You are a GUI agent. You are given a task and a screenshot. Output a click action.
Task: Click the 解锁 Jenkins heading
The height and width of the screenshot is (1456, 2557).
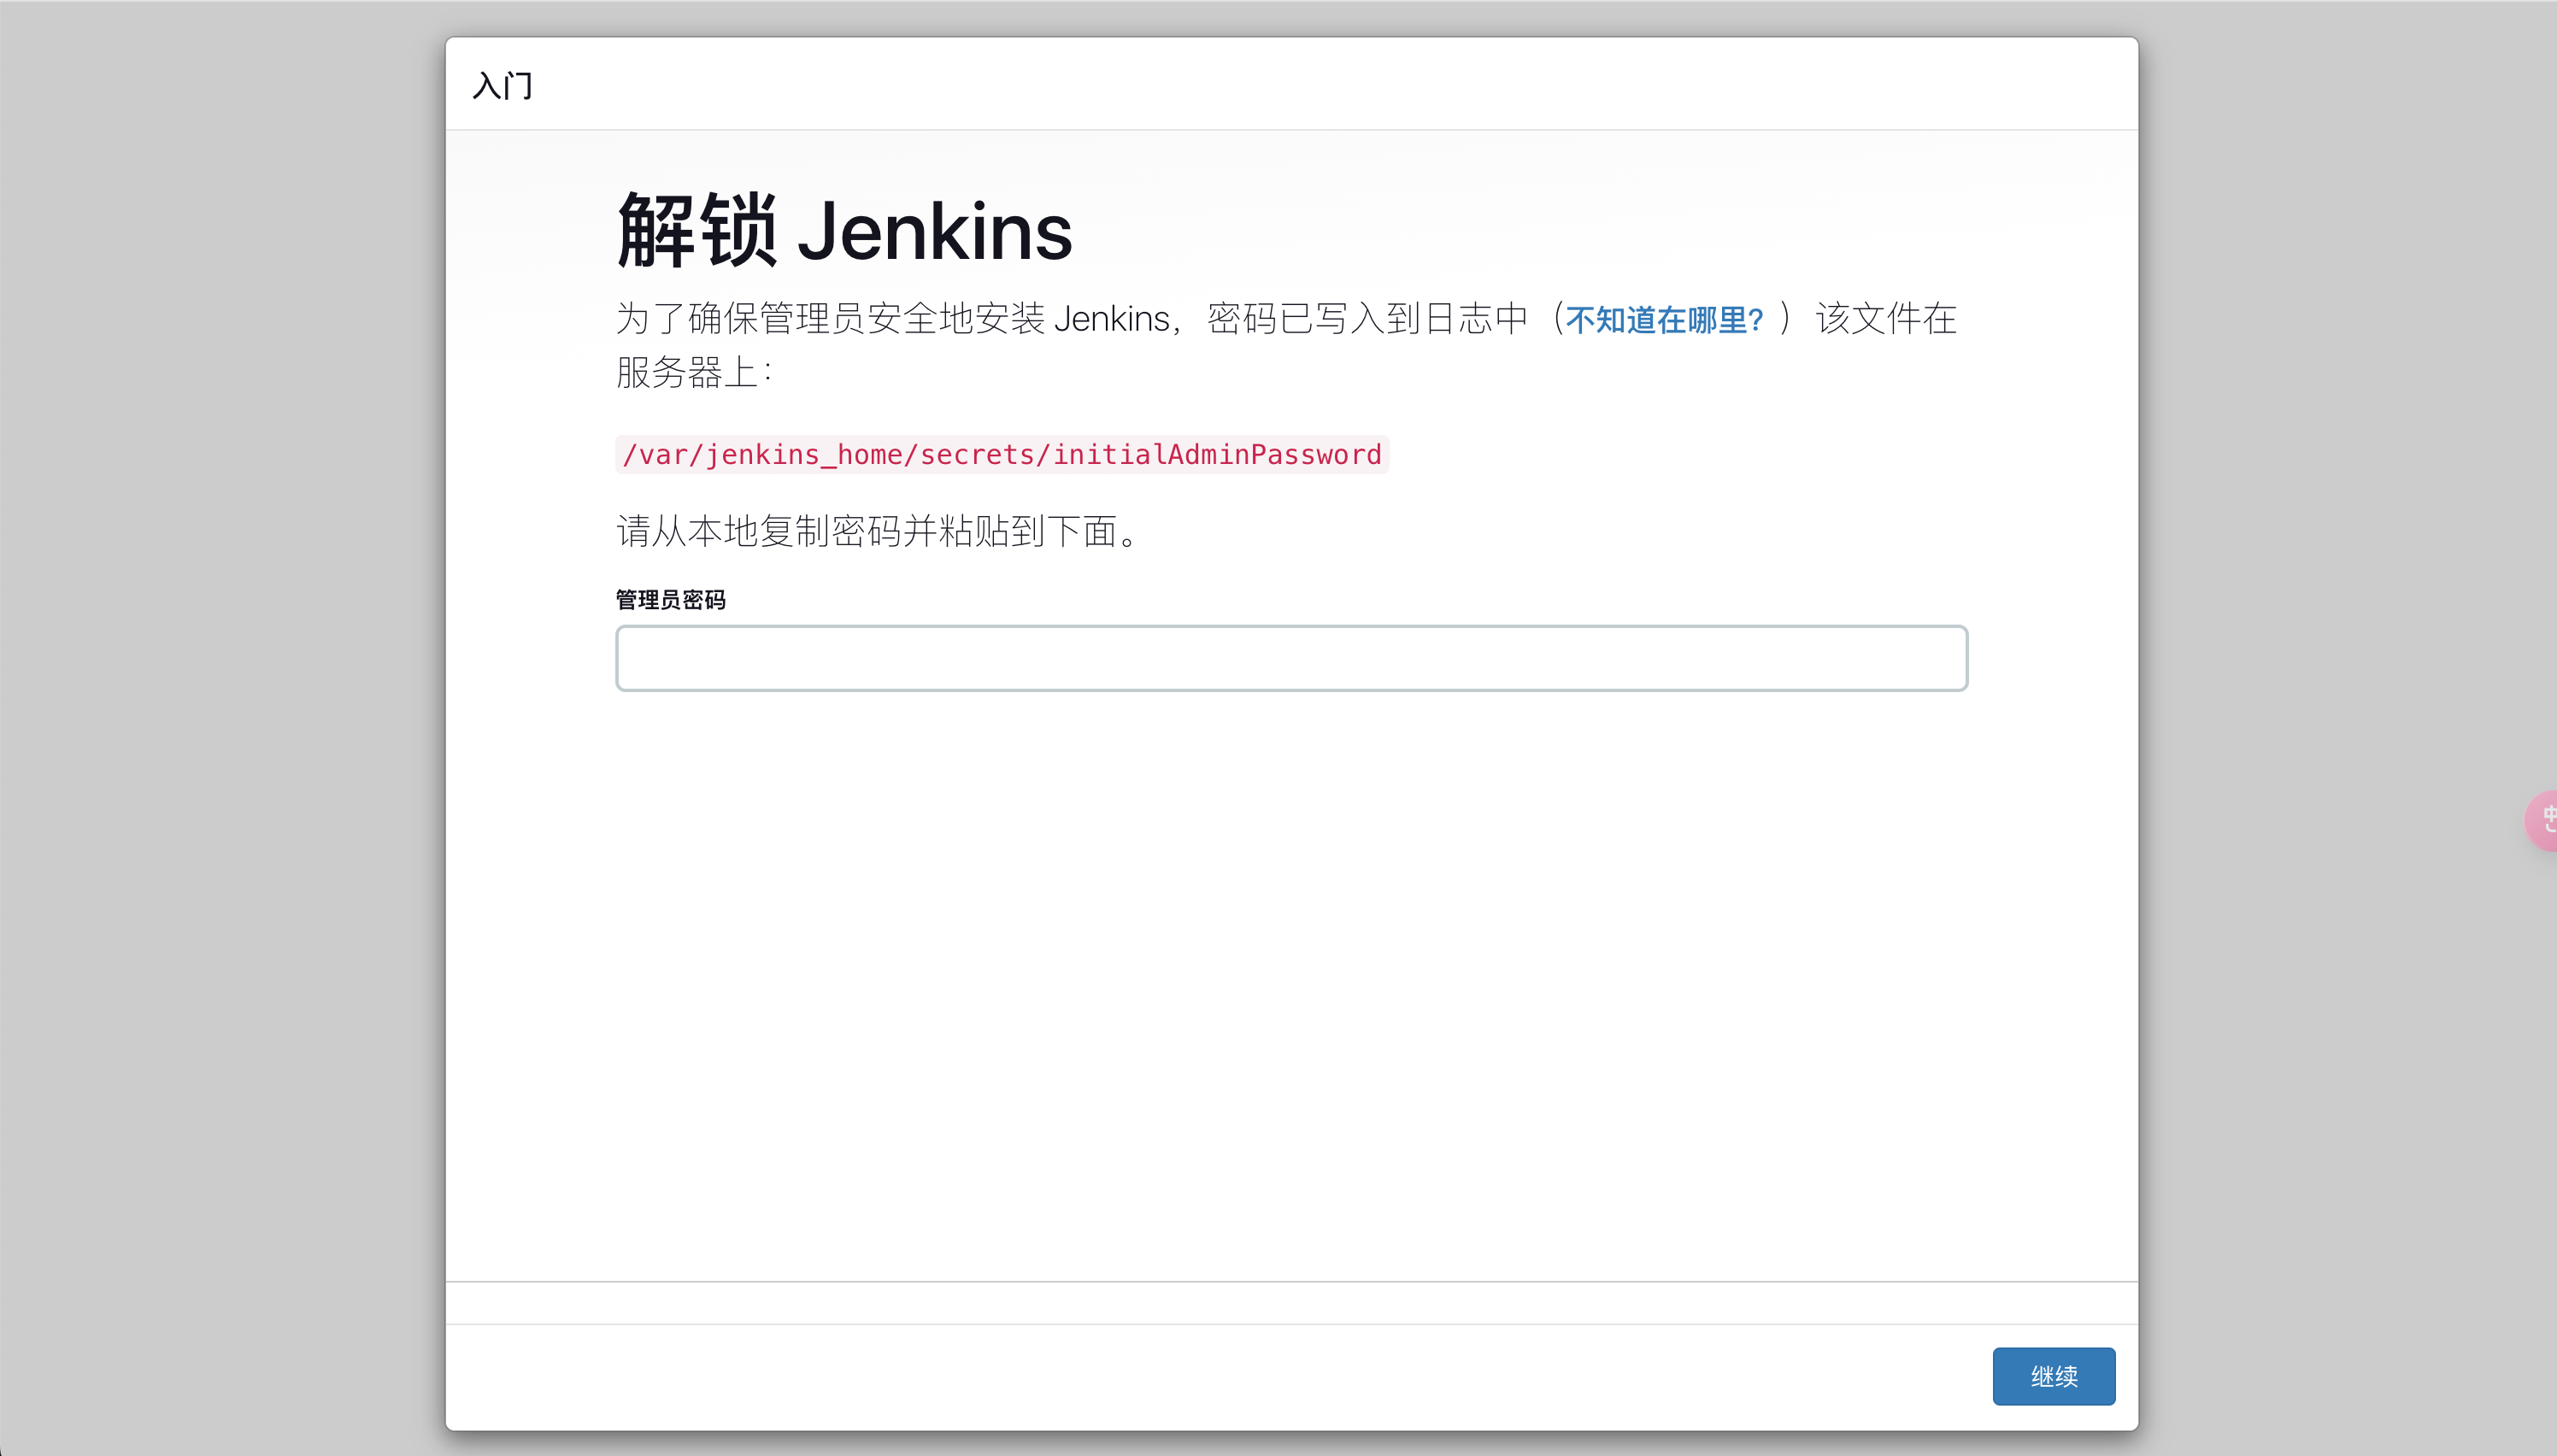tap(845, 231)
